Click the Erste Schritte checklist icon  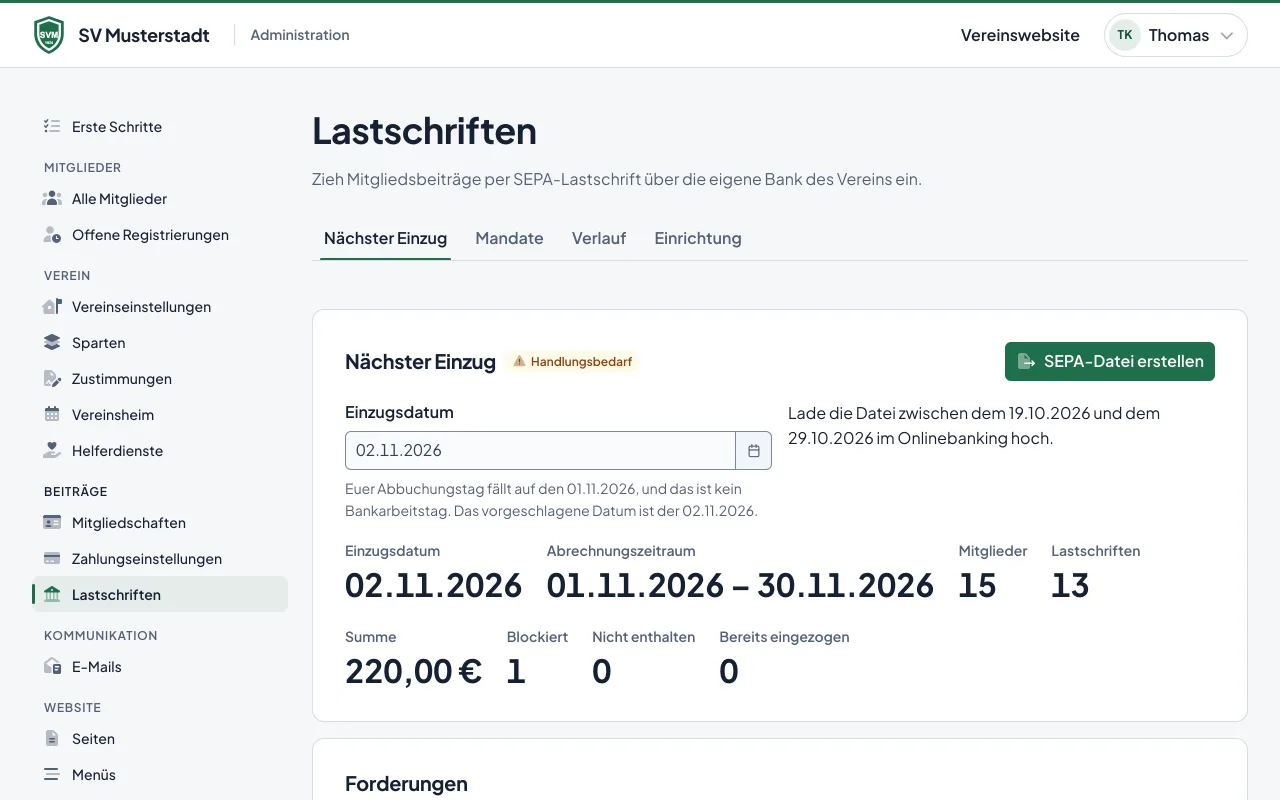coord(52,127)
